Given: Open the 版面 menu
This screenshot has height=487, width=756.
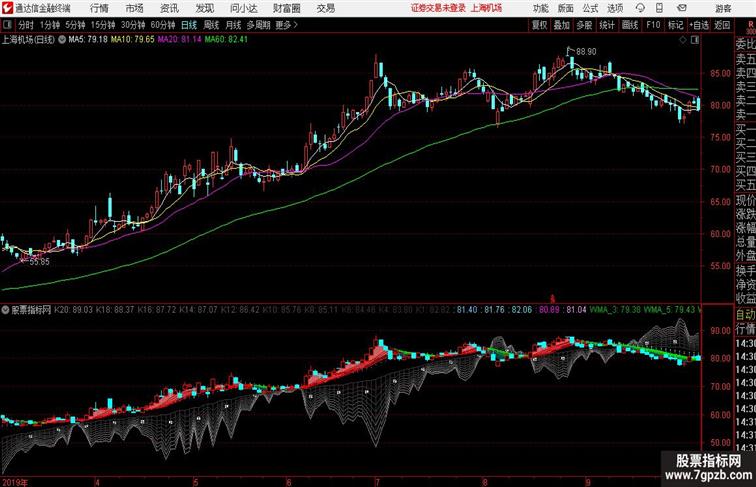Looking at the screenshot, I should [x=566, y=8].
